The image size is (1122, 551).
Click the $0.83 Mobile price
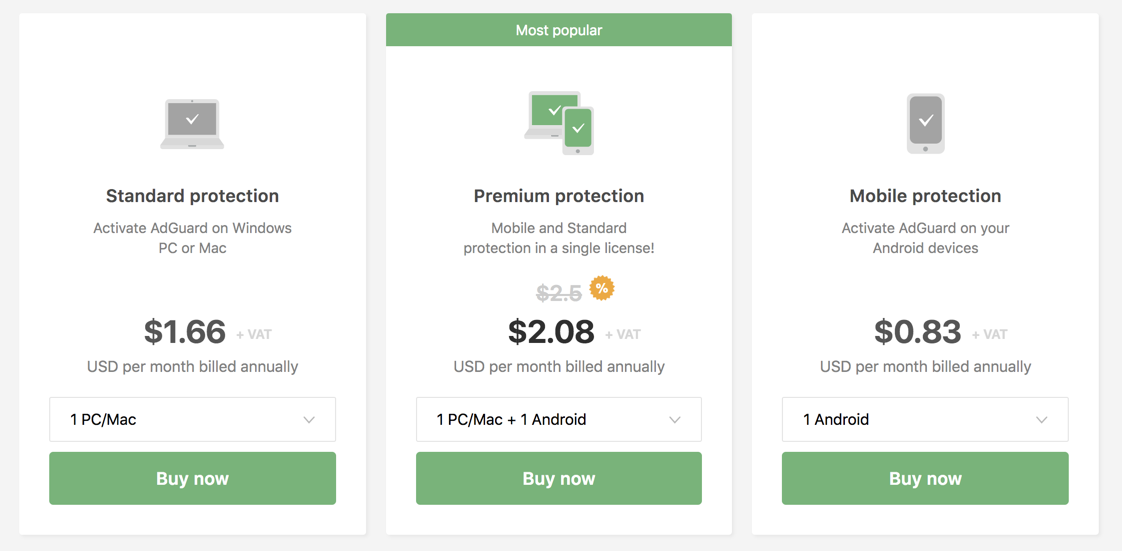pyautogui.click(x=918, y=332)
